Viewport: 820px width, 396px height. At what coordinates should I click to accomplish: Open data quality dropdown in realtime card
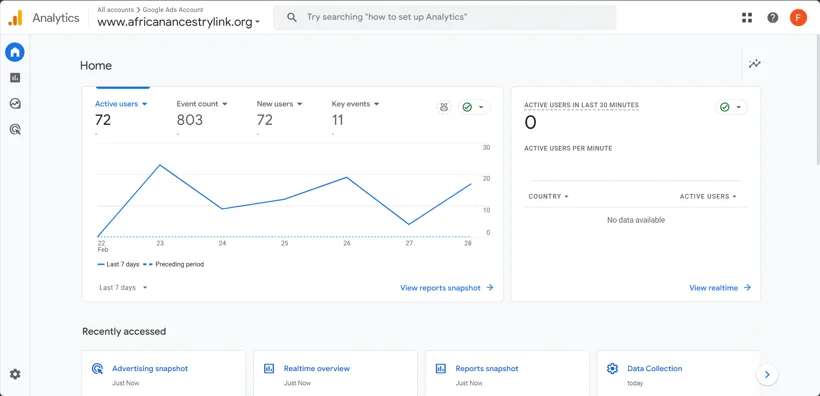(732, 107)
